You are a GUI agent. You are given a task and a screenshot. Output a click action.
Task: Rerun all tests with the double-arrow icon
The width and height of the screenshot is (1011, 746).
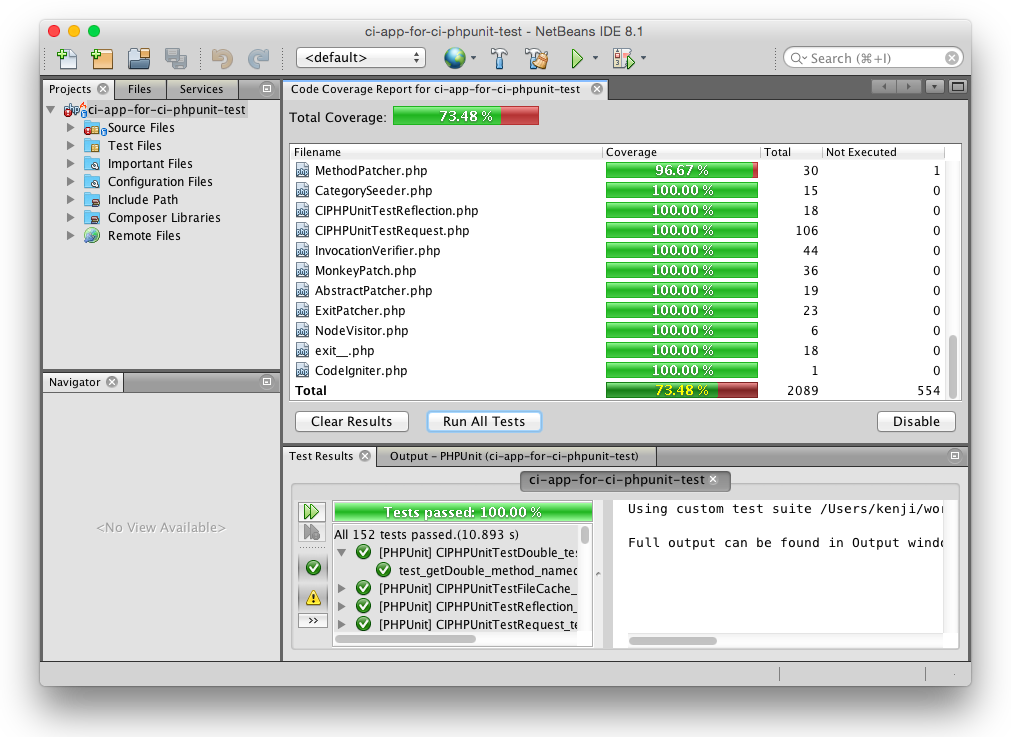coord(313,509)
